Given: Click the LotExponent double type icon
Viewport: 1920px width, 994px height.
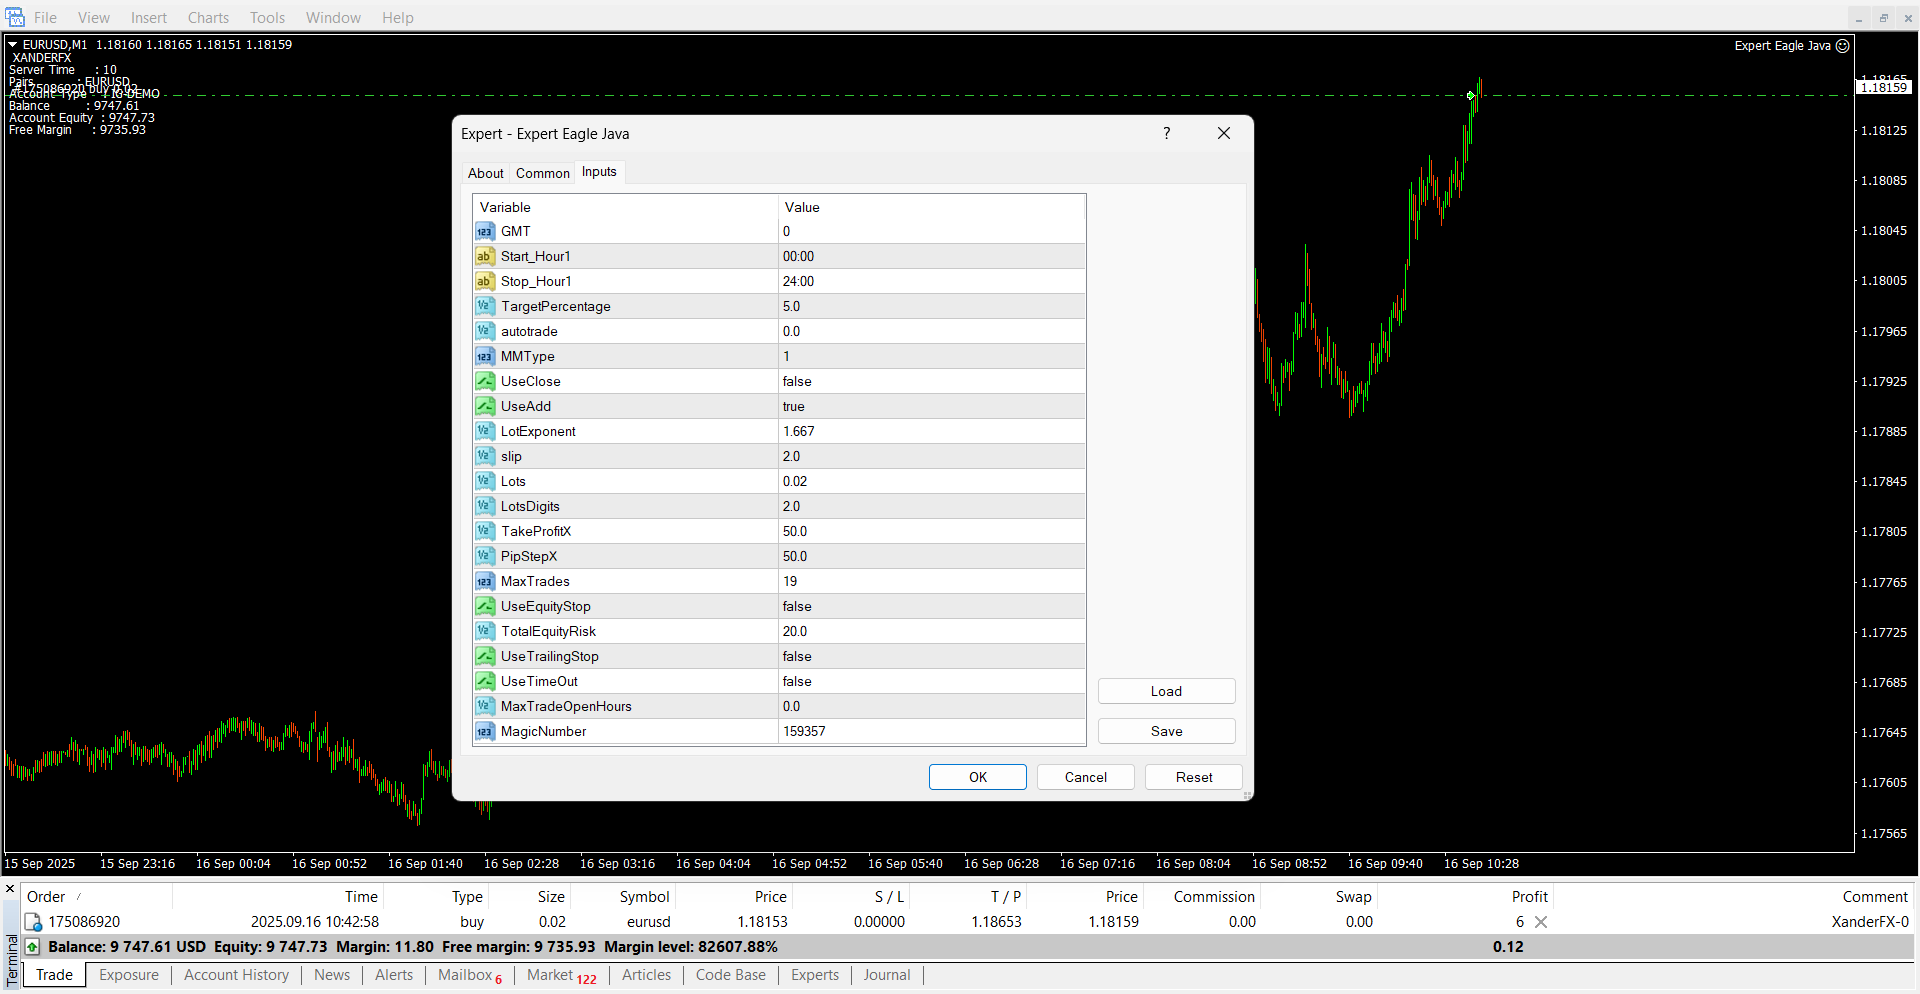Looking at the screenshot, I should tap(485, 432).
